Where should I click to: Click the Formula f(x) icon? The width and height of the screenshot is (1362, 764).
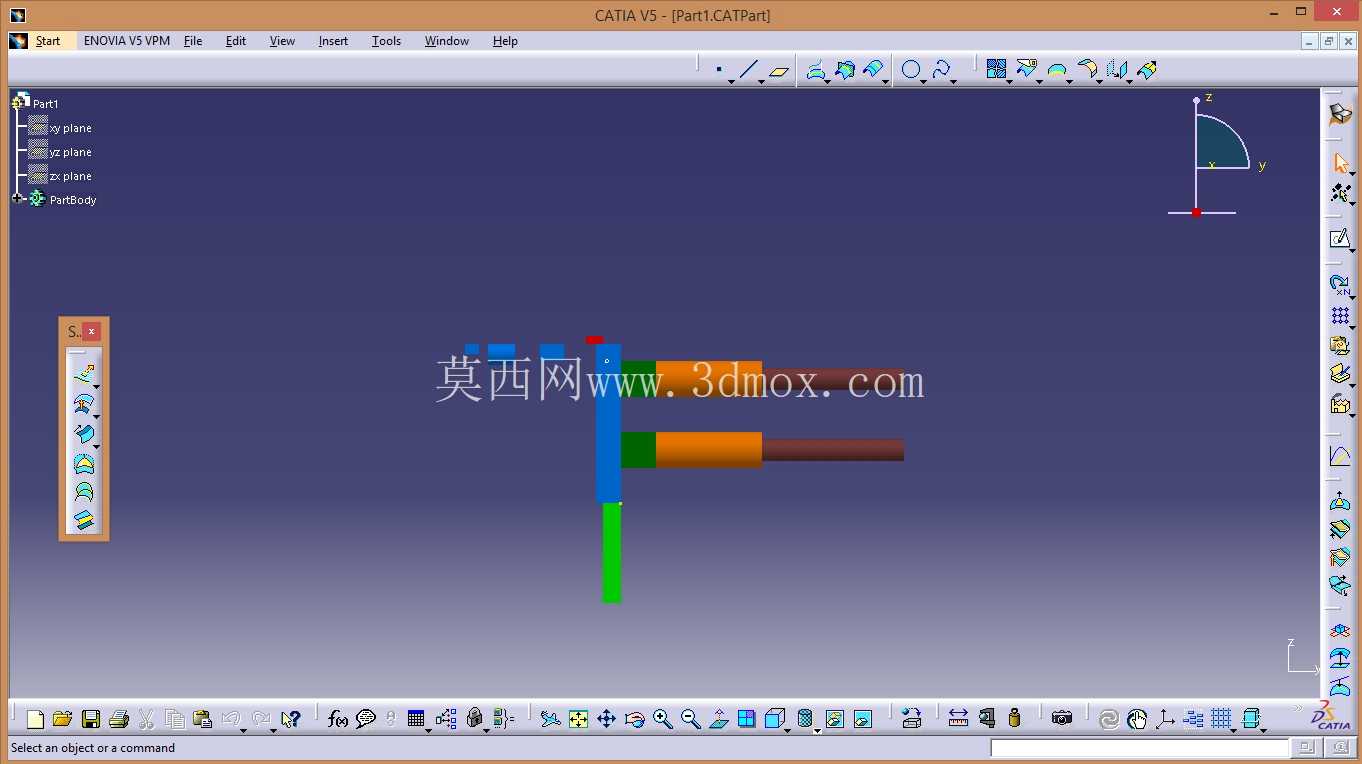point(338,718)
